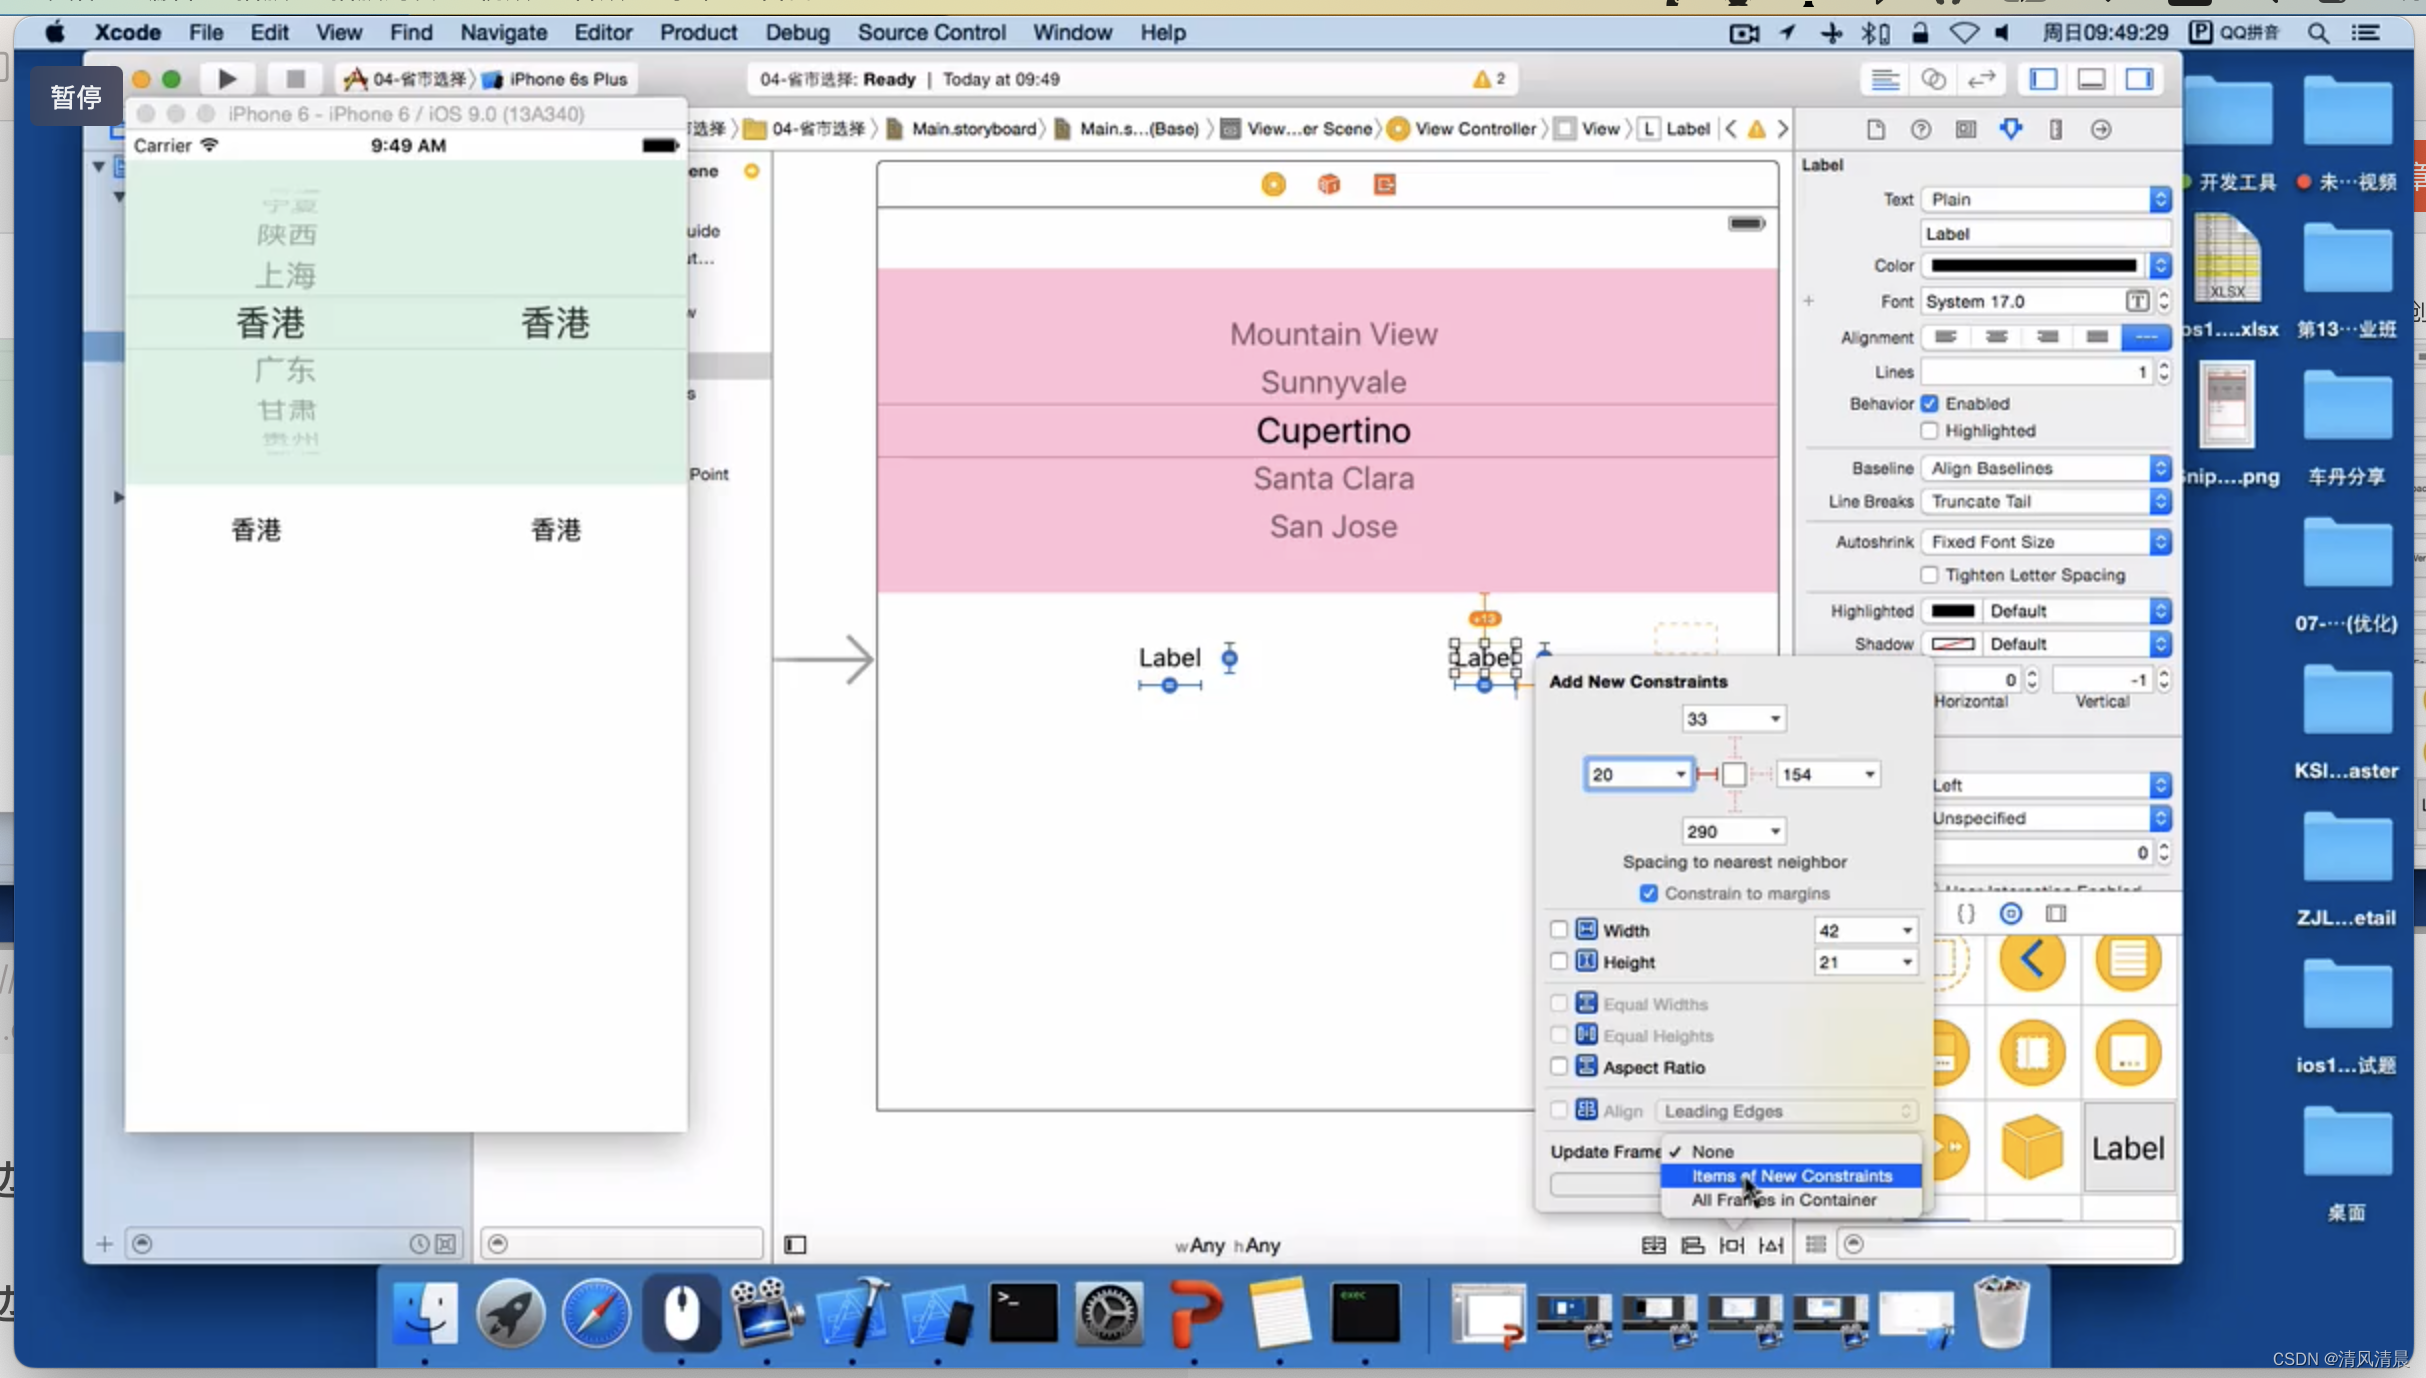Click the left spacing strut in the pin diagram
Image resolution: width=2426 pixels, height=1378 pixels.
(1708, 775)
